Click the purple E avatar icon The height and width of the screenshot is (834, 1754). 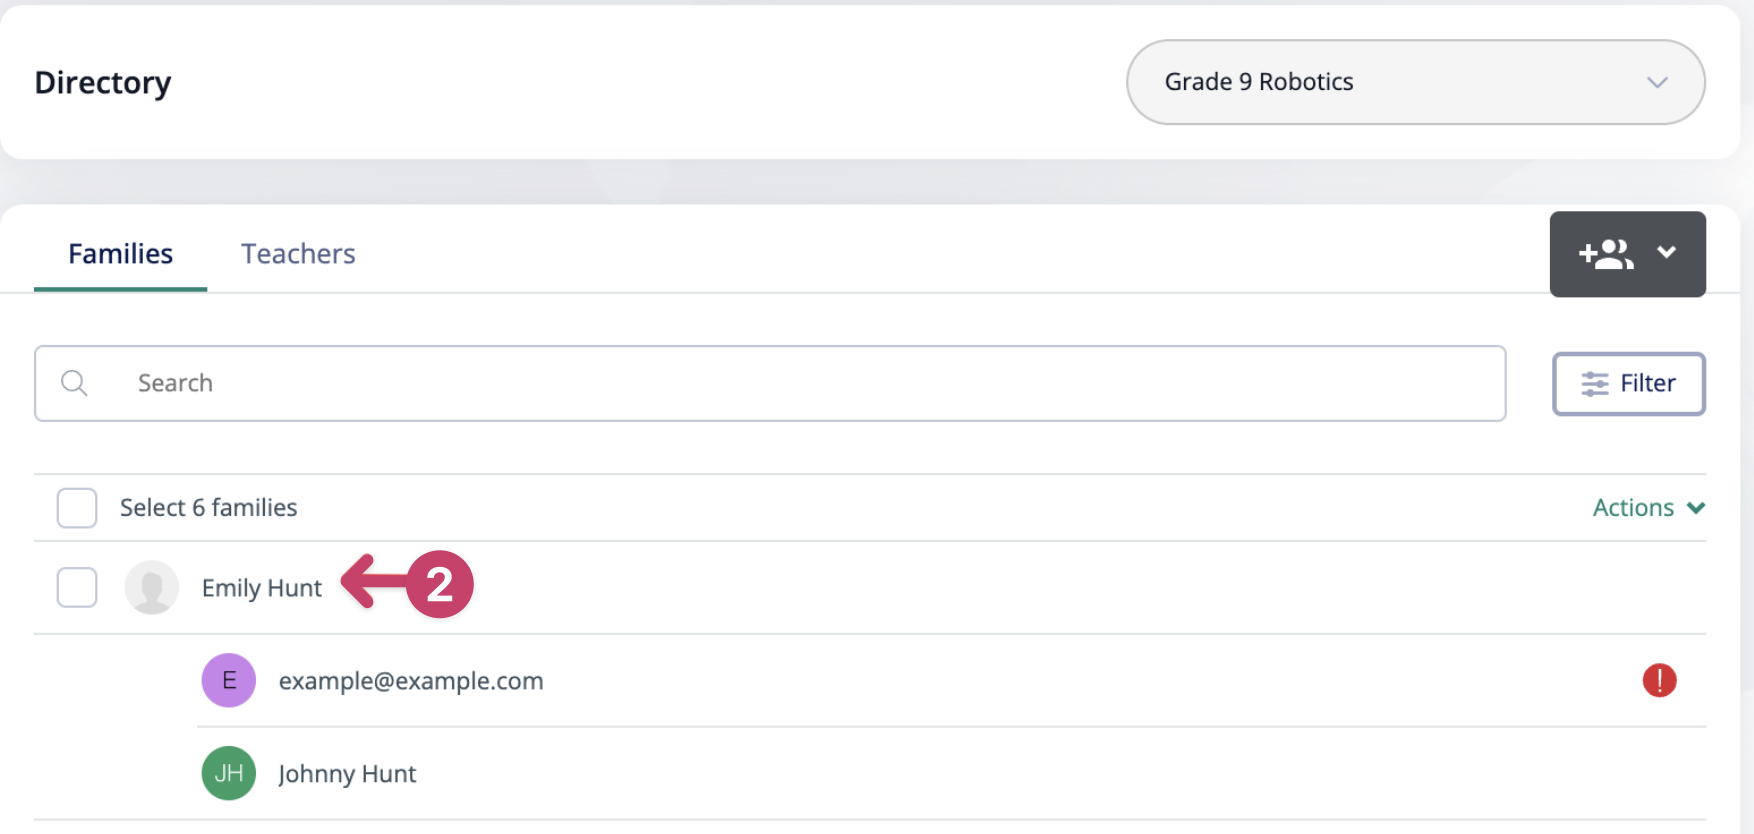(x=229, y=680)
